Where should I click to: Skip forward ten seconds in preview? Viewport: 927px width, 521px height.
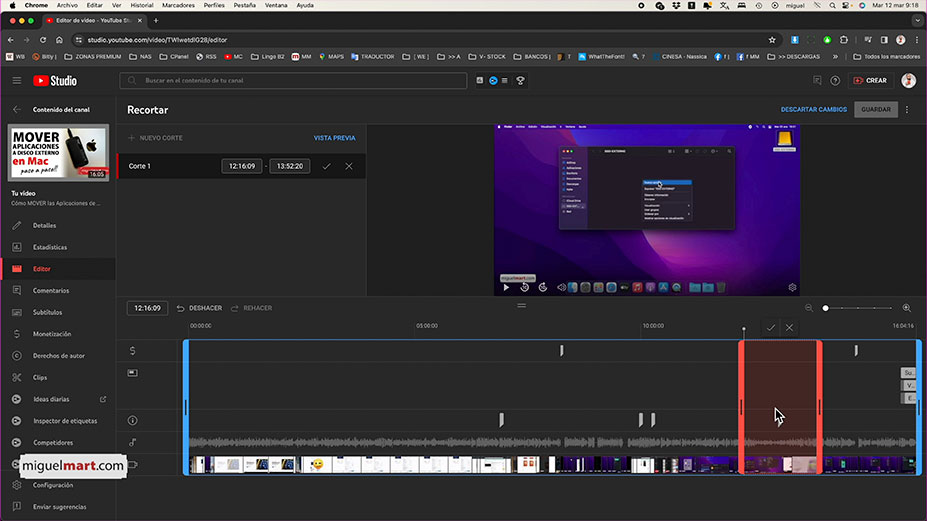tap(543, 287)
